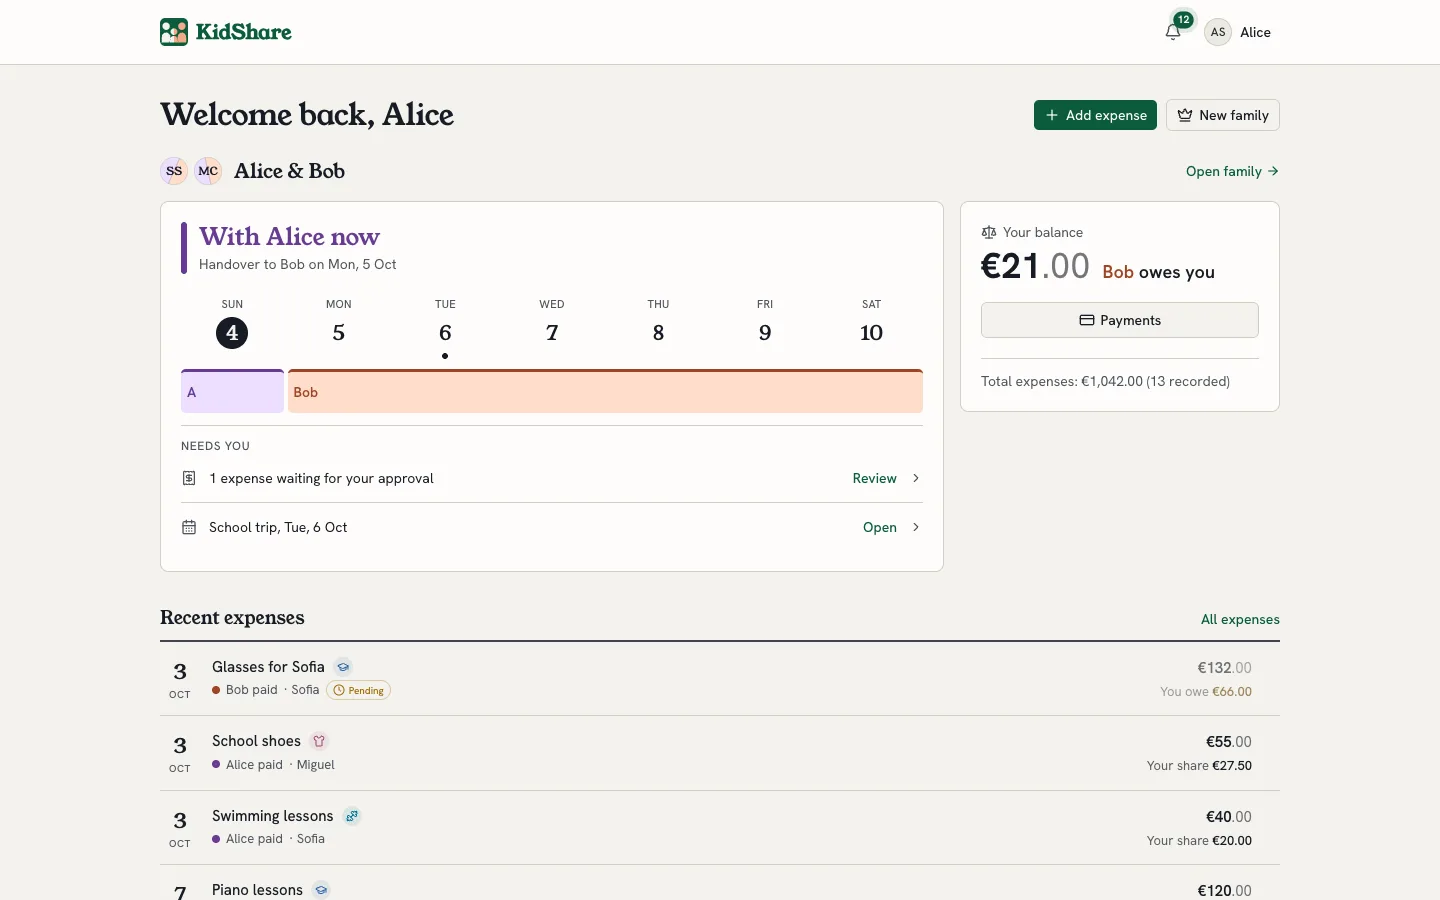The width and height of the screenshot is (1440, 900).
Task: Click the education icon next to Piano lessons
Action: (x=321, y=890)
